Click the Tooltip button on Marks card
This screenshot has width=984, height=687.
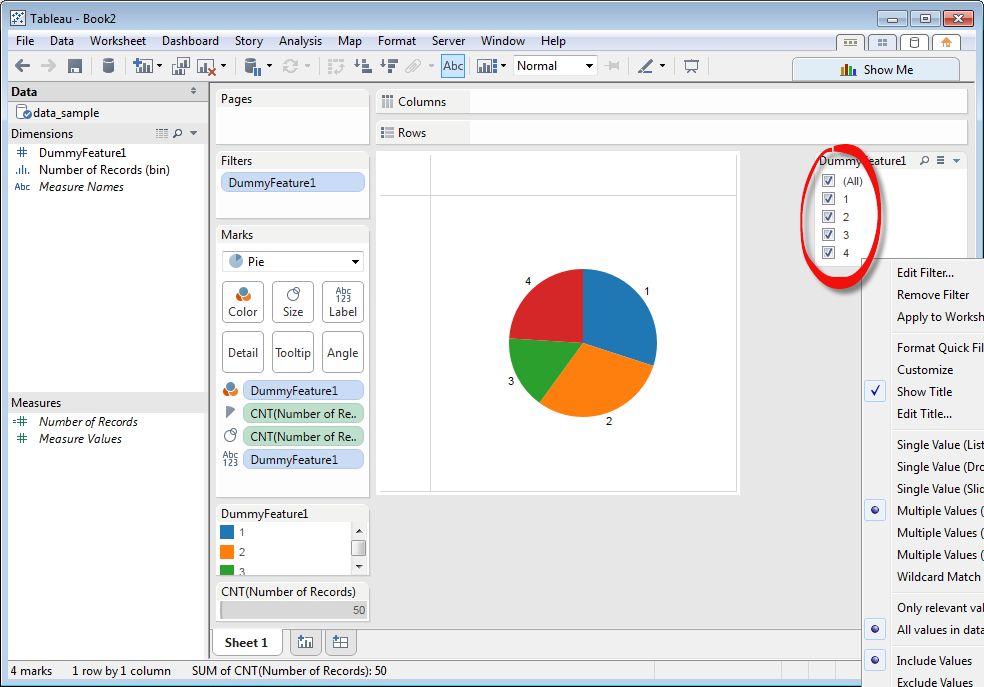tap(293, 353)
